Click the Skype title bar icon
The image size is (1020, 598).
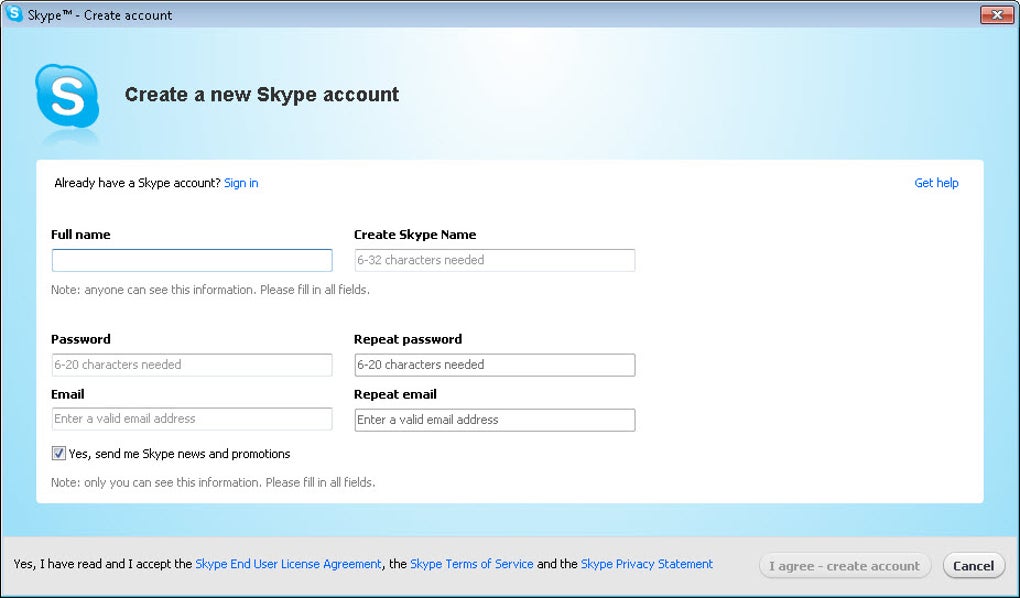pos(14,14)
